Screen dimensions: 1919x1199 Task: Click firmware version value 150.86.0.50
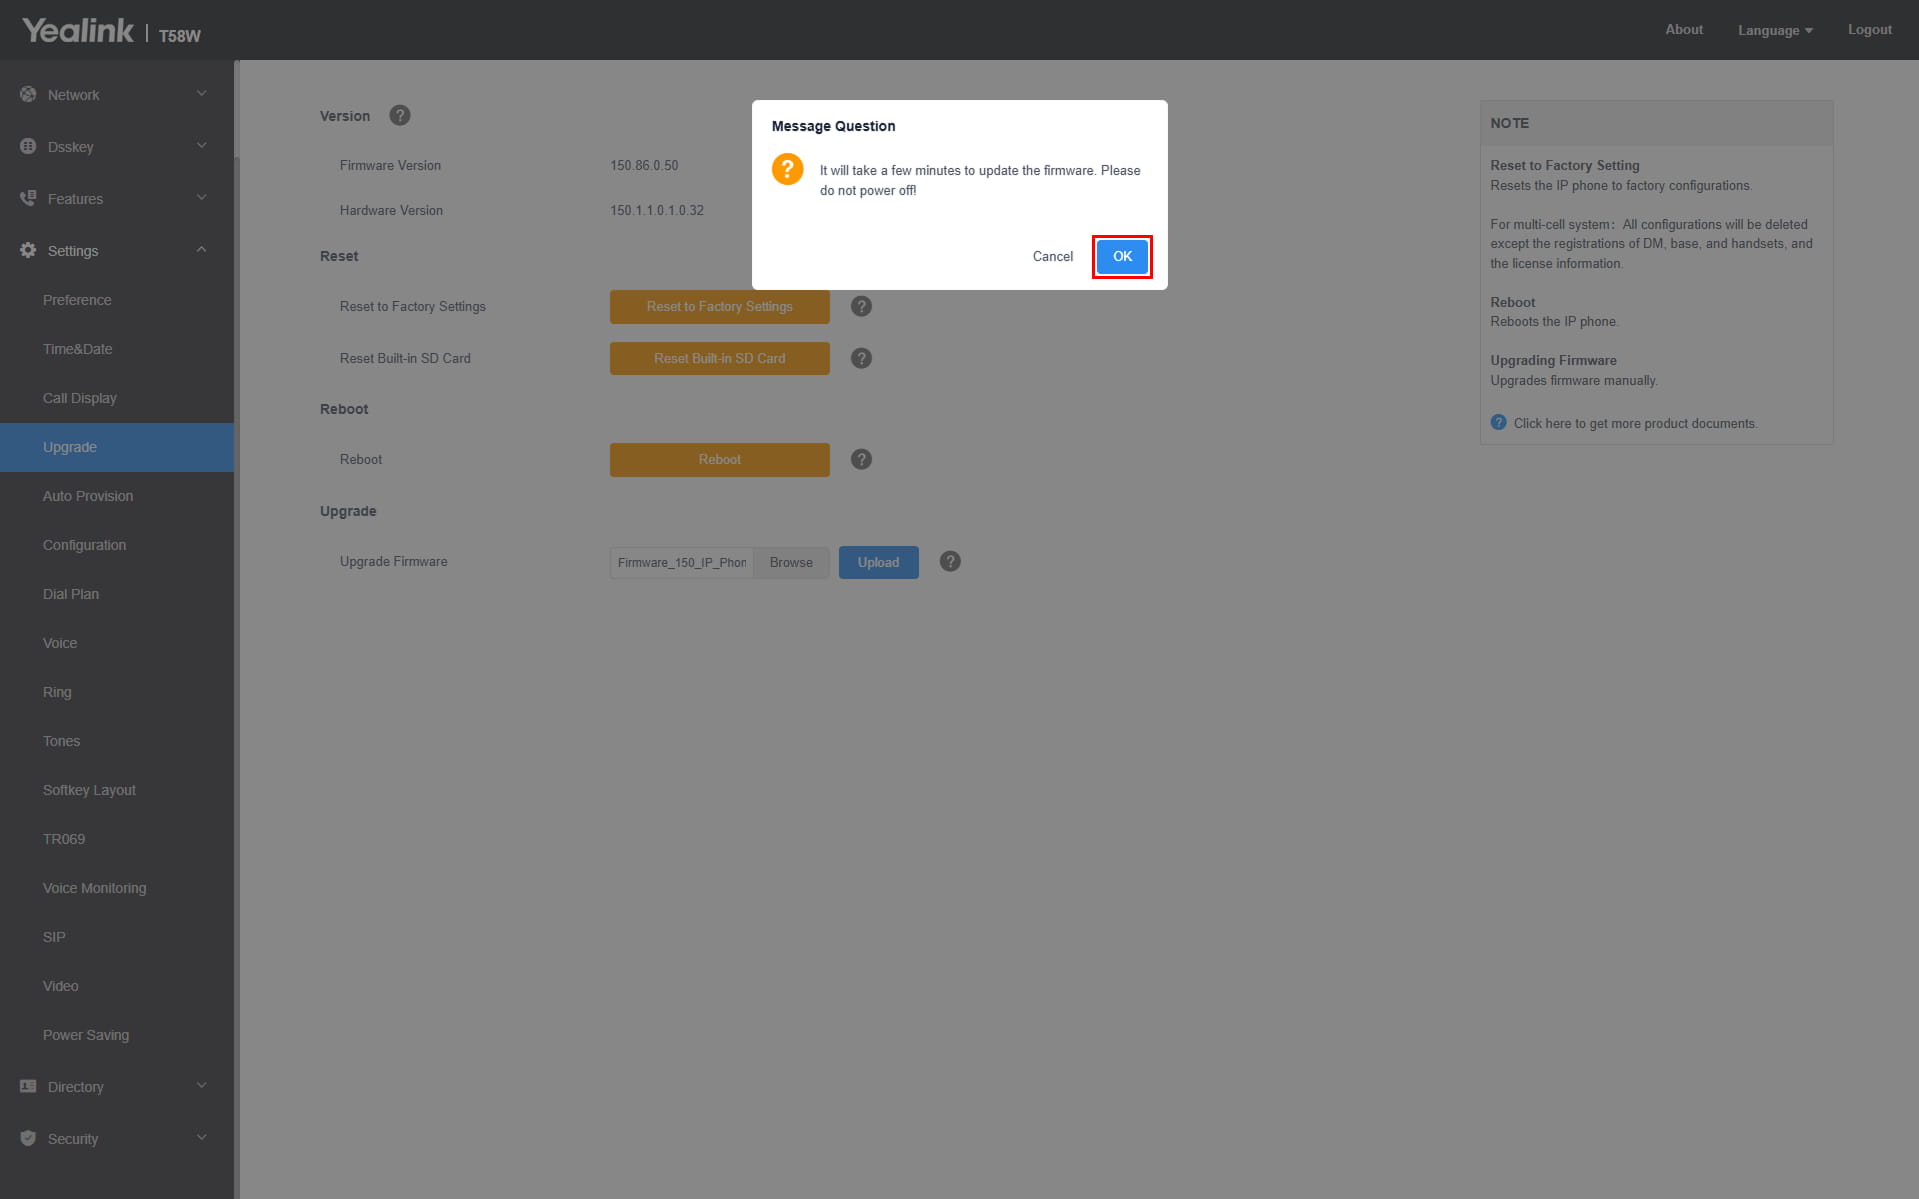click(x=644, y=165)
